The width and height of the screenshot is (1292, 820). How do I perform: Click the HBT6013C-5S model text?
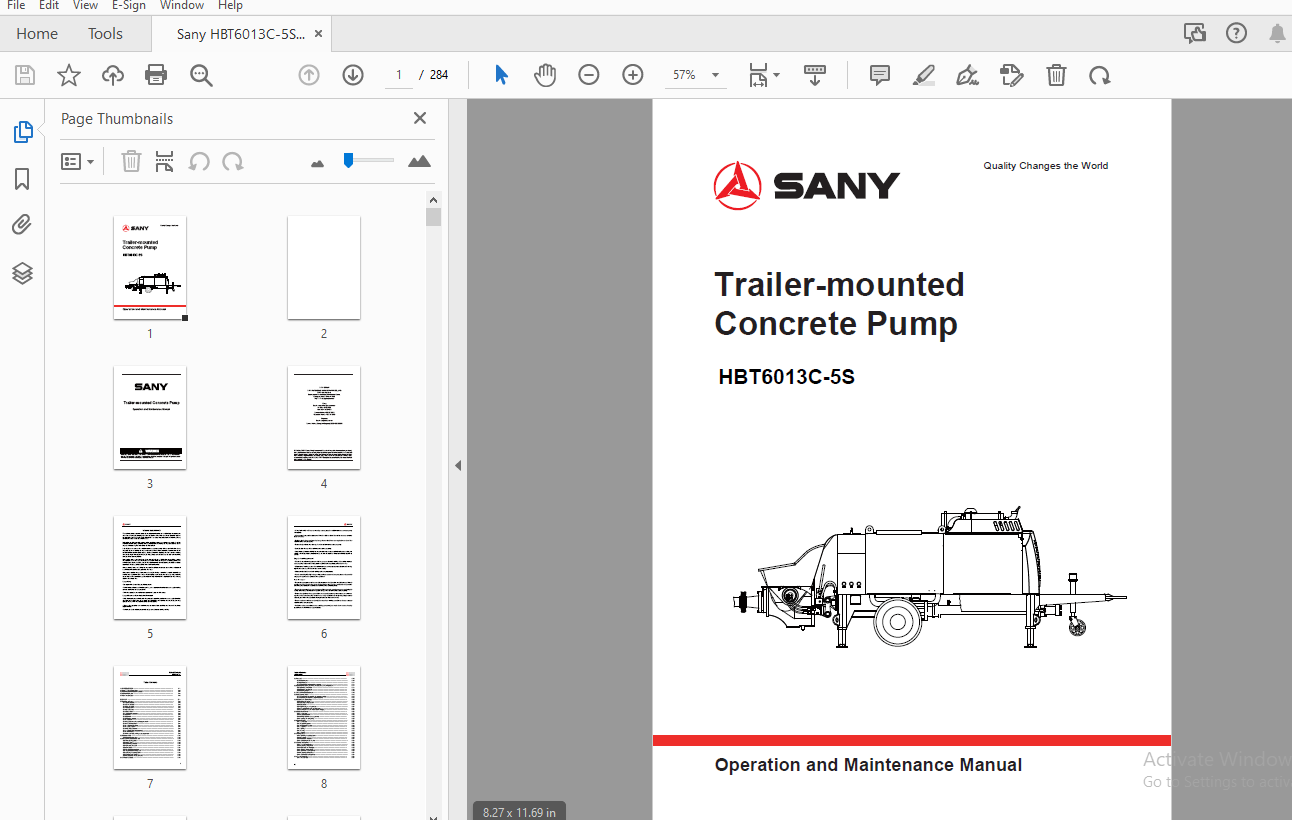pyautogui.click(x=786, y=378)
